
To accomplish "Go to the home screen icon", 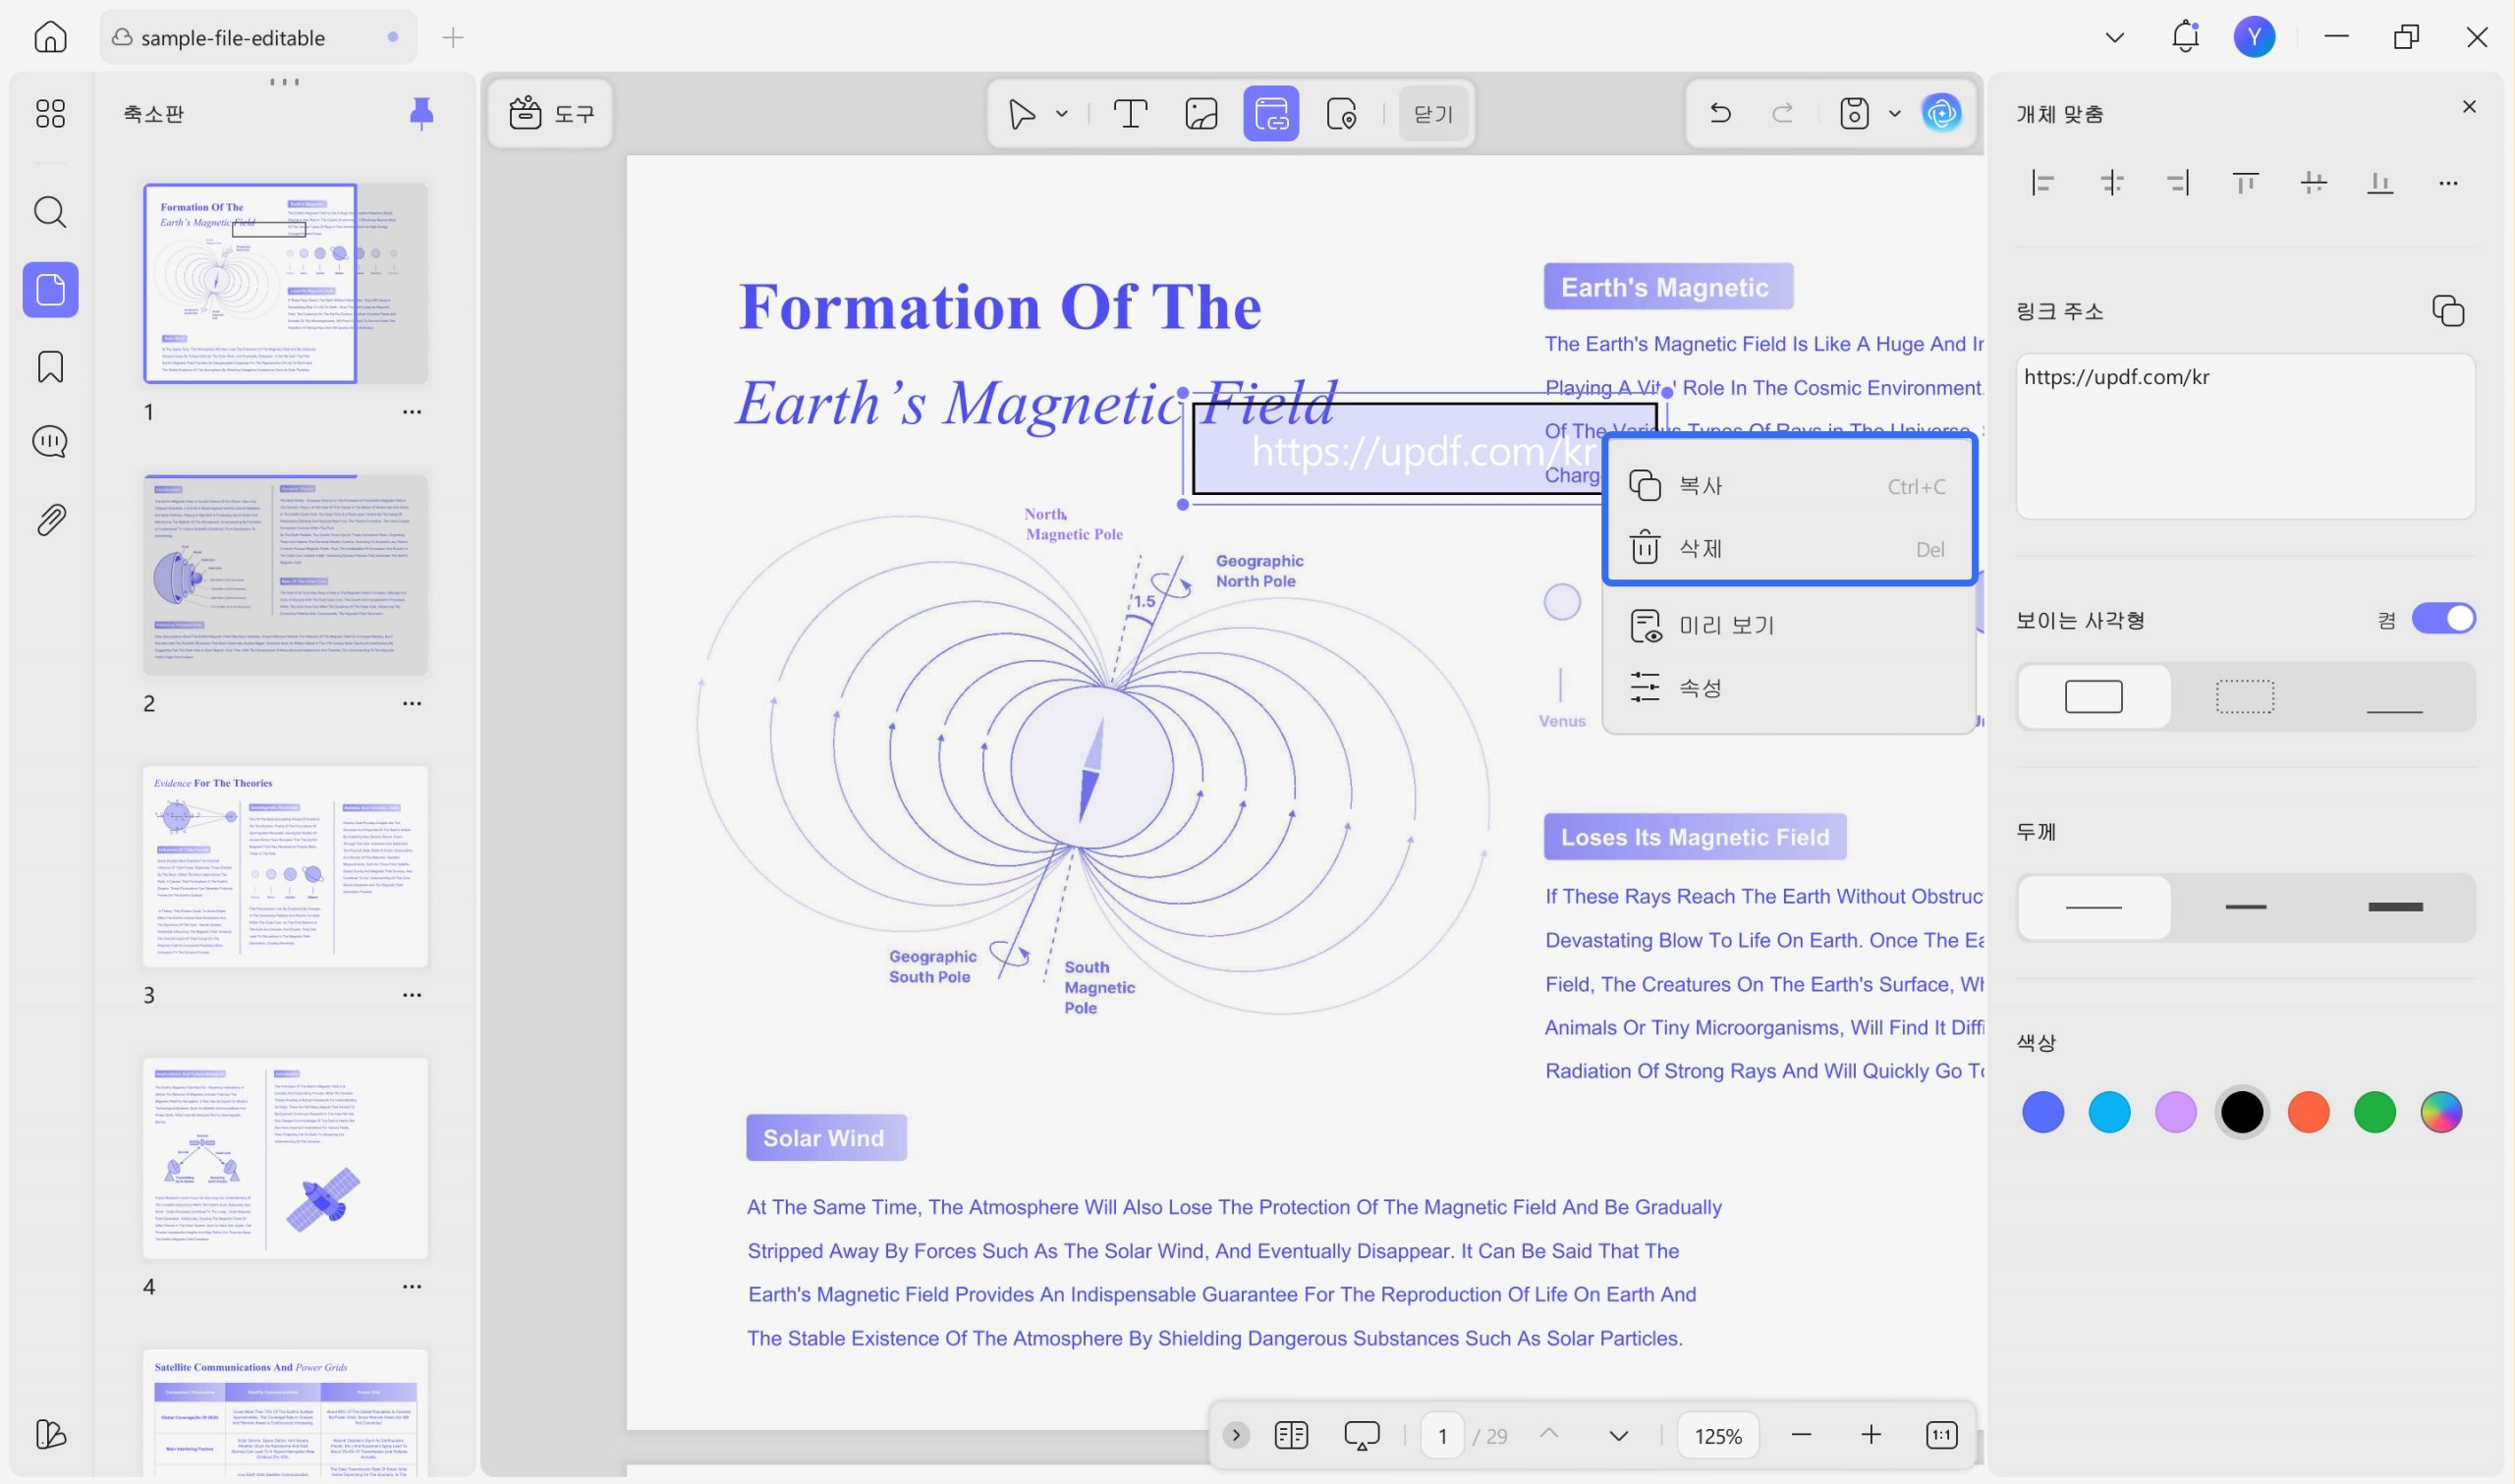I will [x=50, y=37].
